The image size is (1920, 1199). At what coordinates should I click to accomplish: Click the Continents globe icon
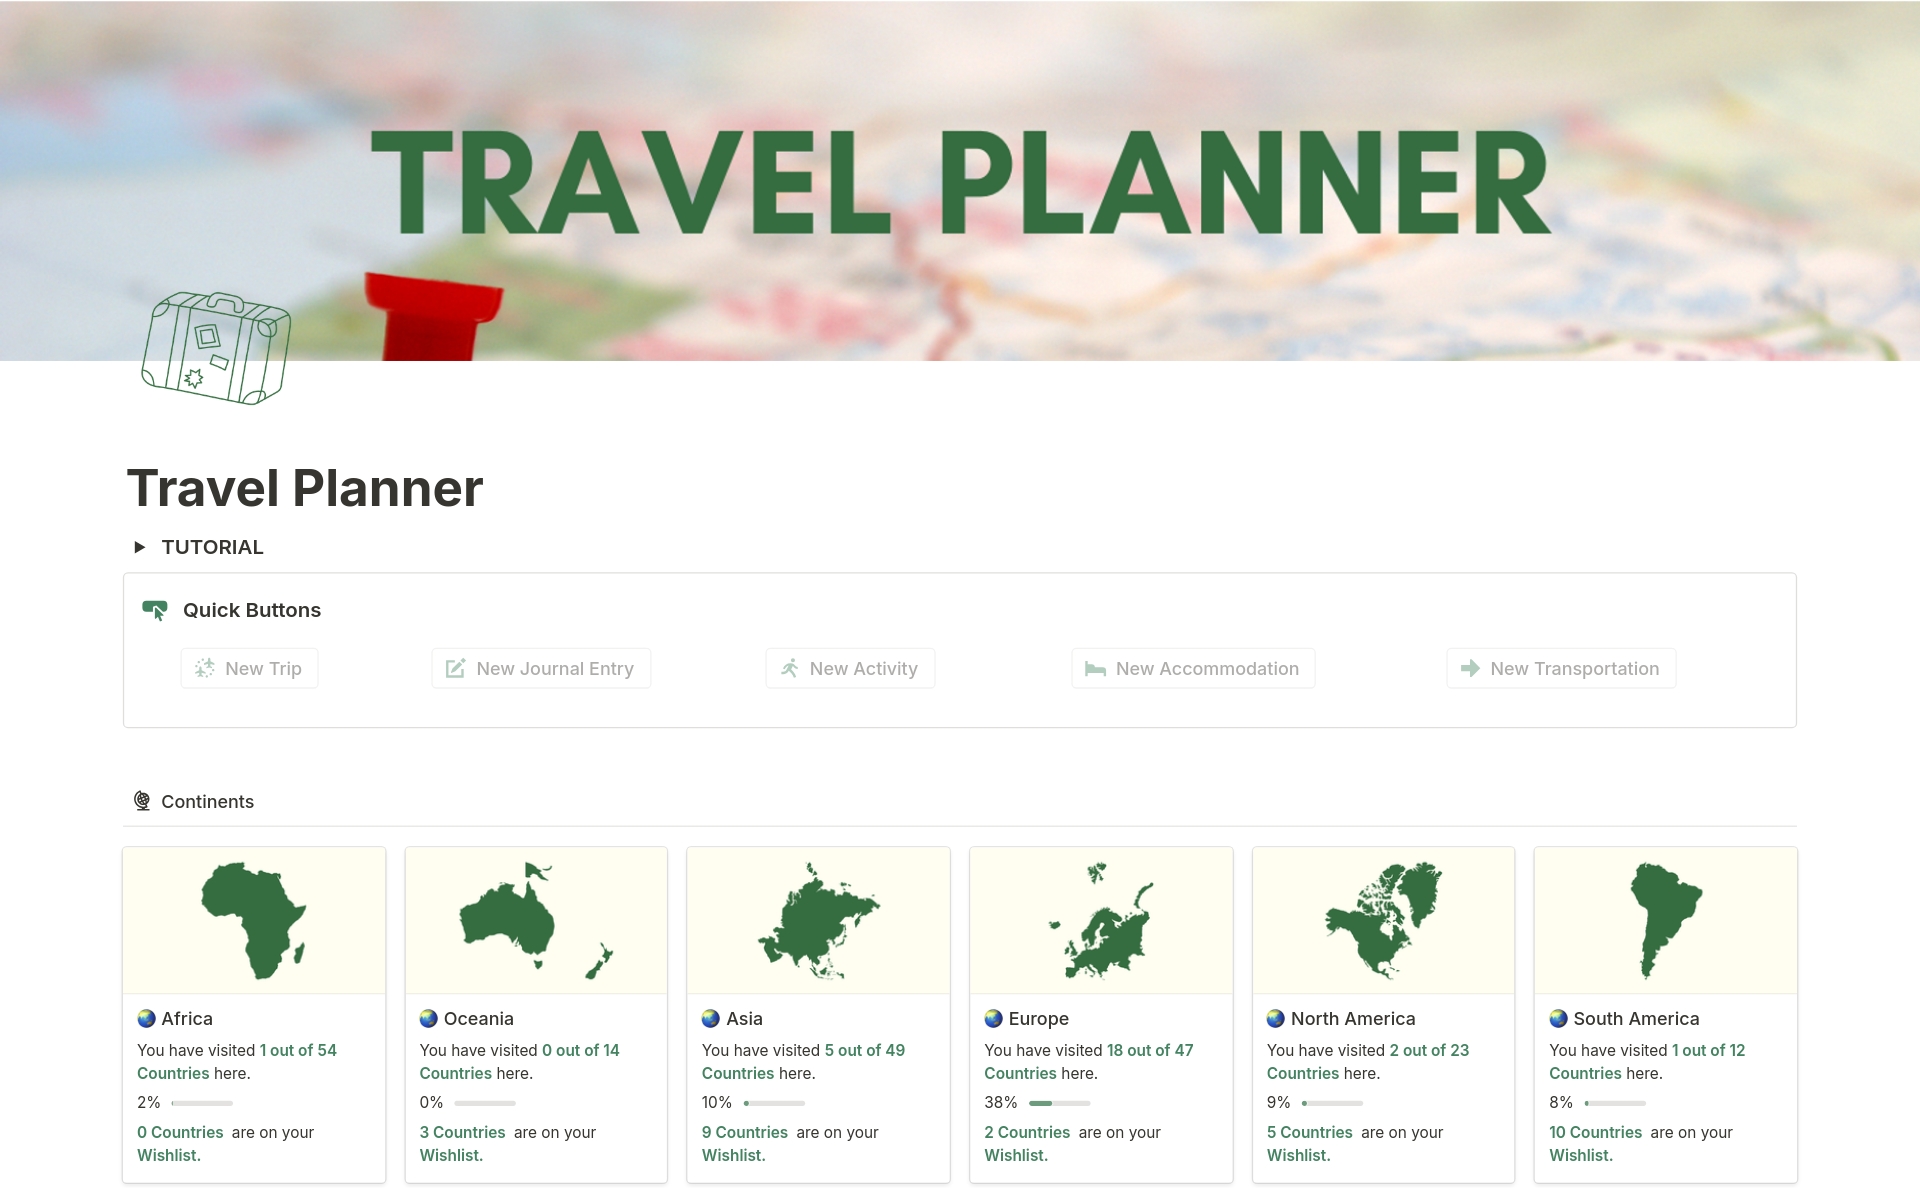pyautogui.click(x=138, y=800)
